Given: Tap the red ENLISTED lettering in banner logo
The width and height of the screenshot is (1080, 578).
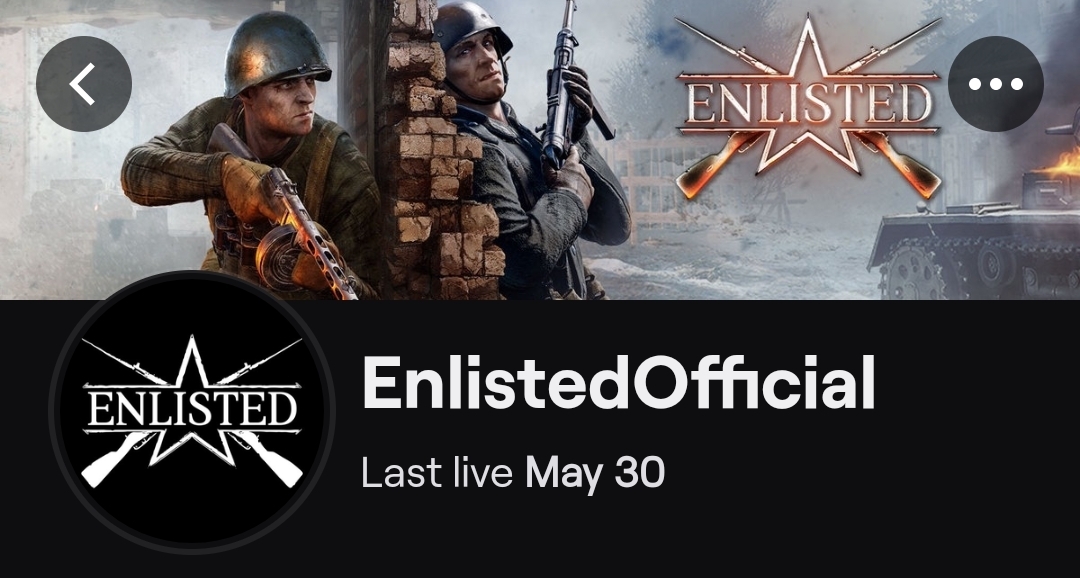Looking at the screenshot, I should pyautogui.click(x=809, y=103).
